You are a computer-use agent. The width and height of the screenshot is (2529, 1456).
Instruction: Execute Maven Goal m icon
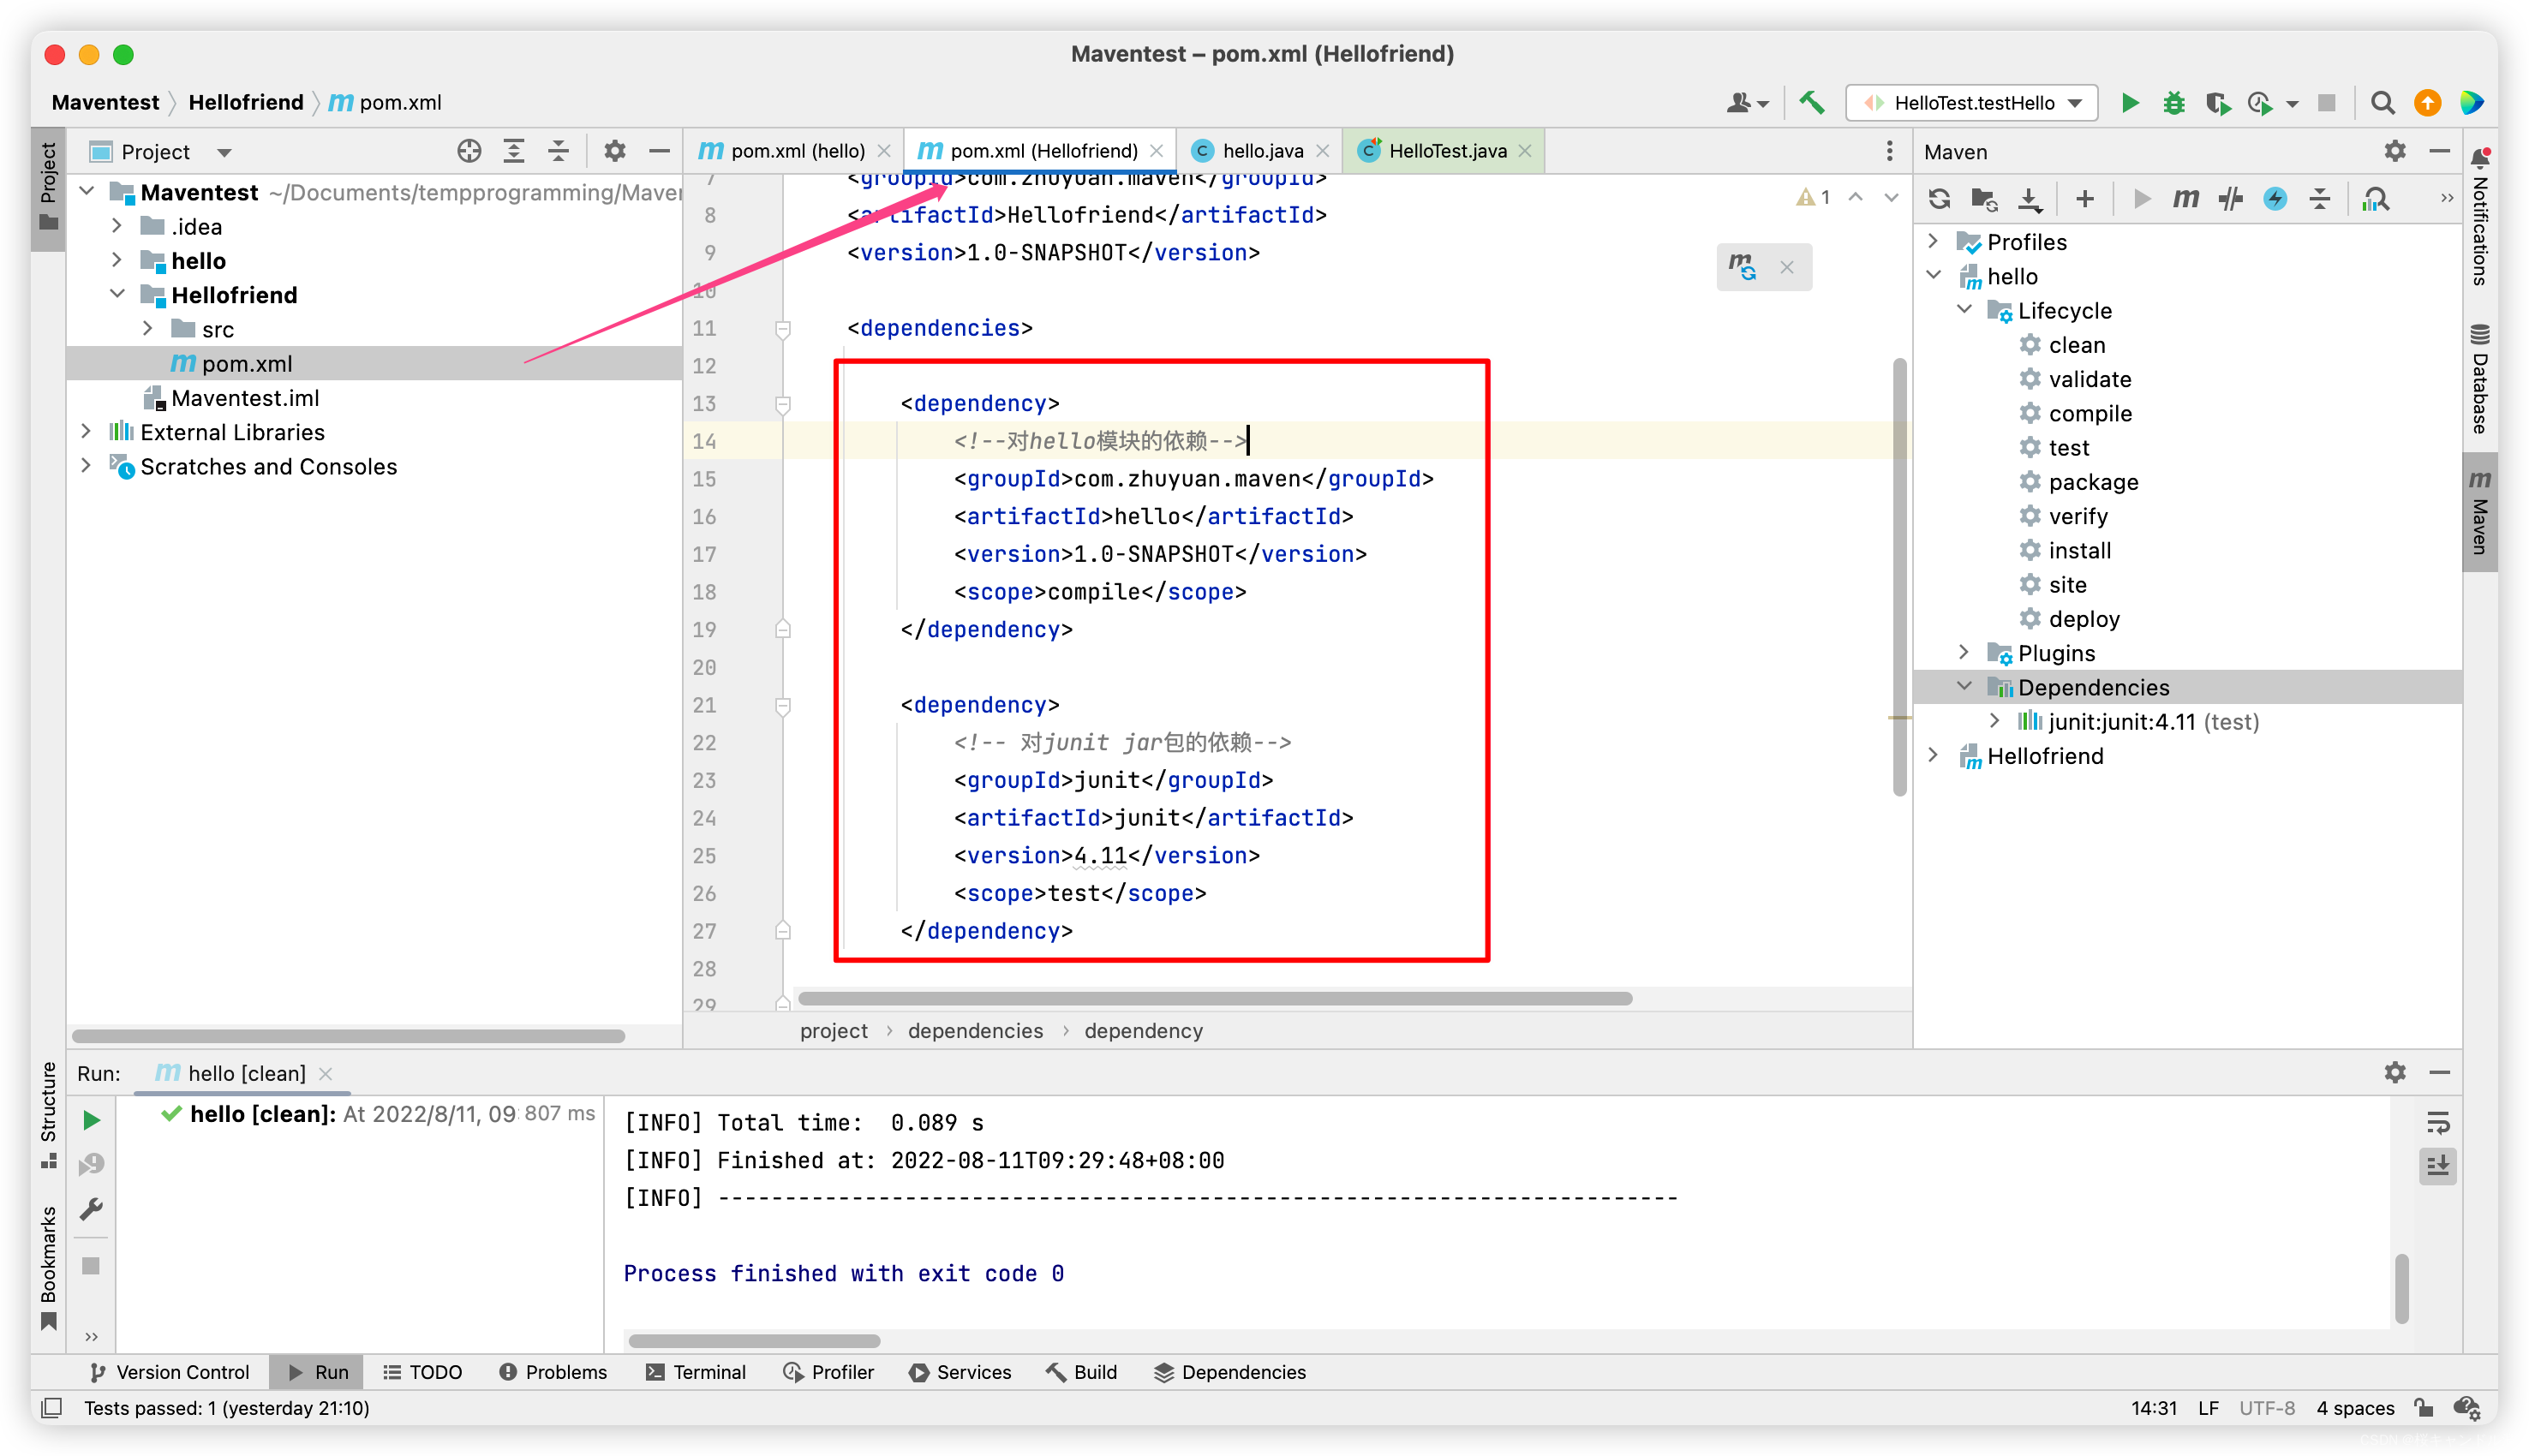[2185, 198]
